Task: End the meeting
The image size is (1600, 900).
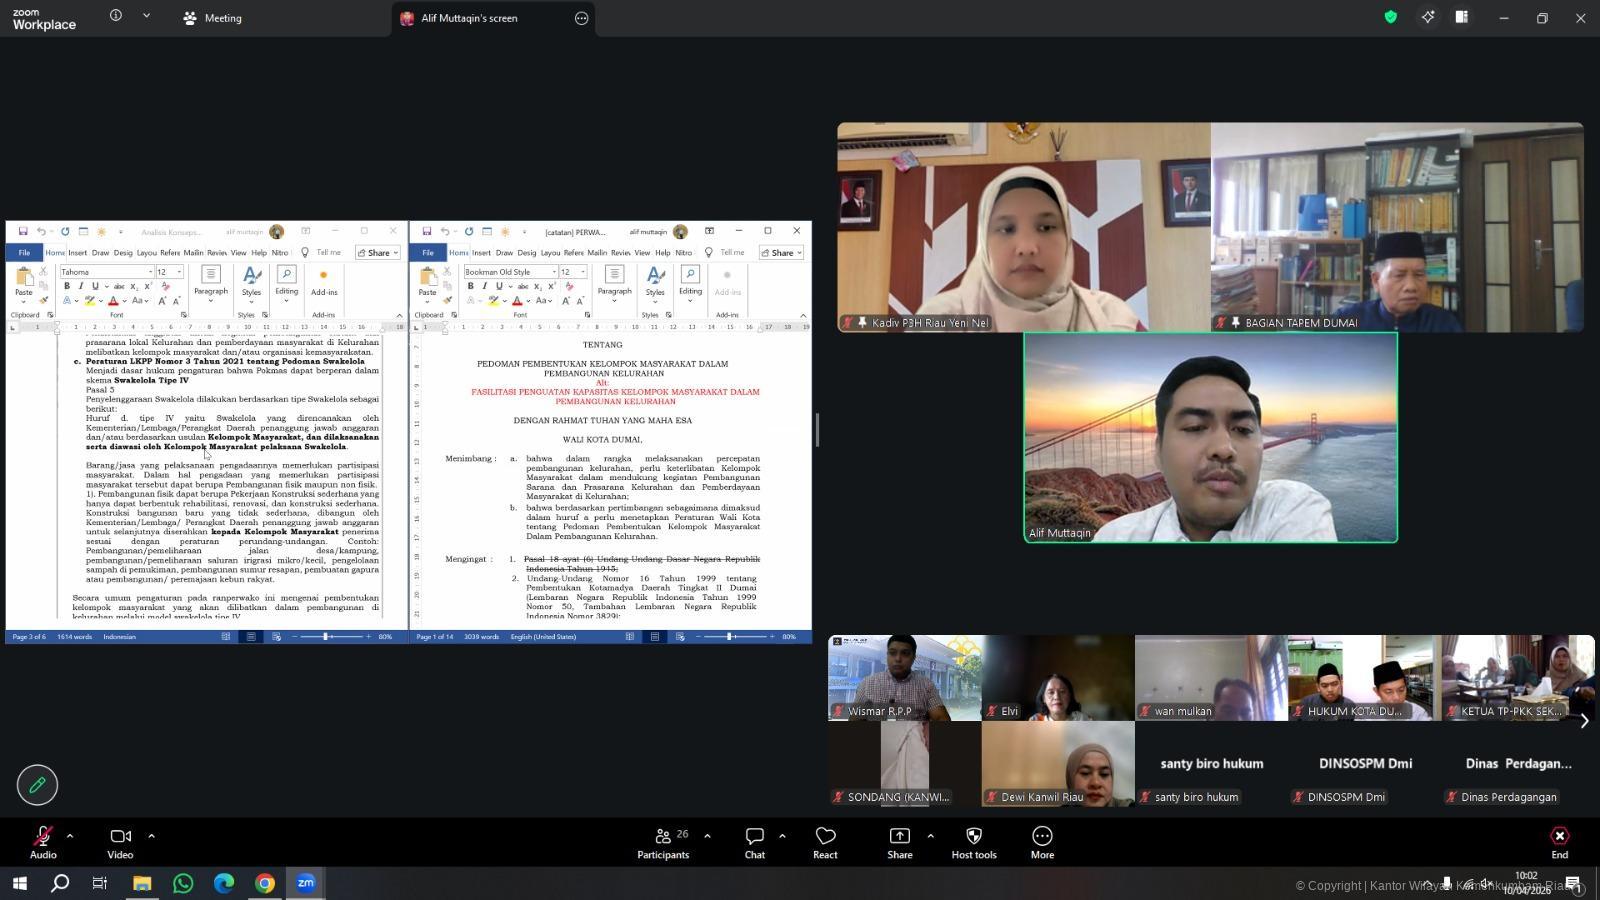Action: [x=1559, y=842]
